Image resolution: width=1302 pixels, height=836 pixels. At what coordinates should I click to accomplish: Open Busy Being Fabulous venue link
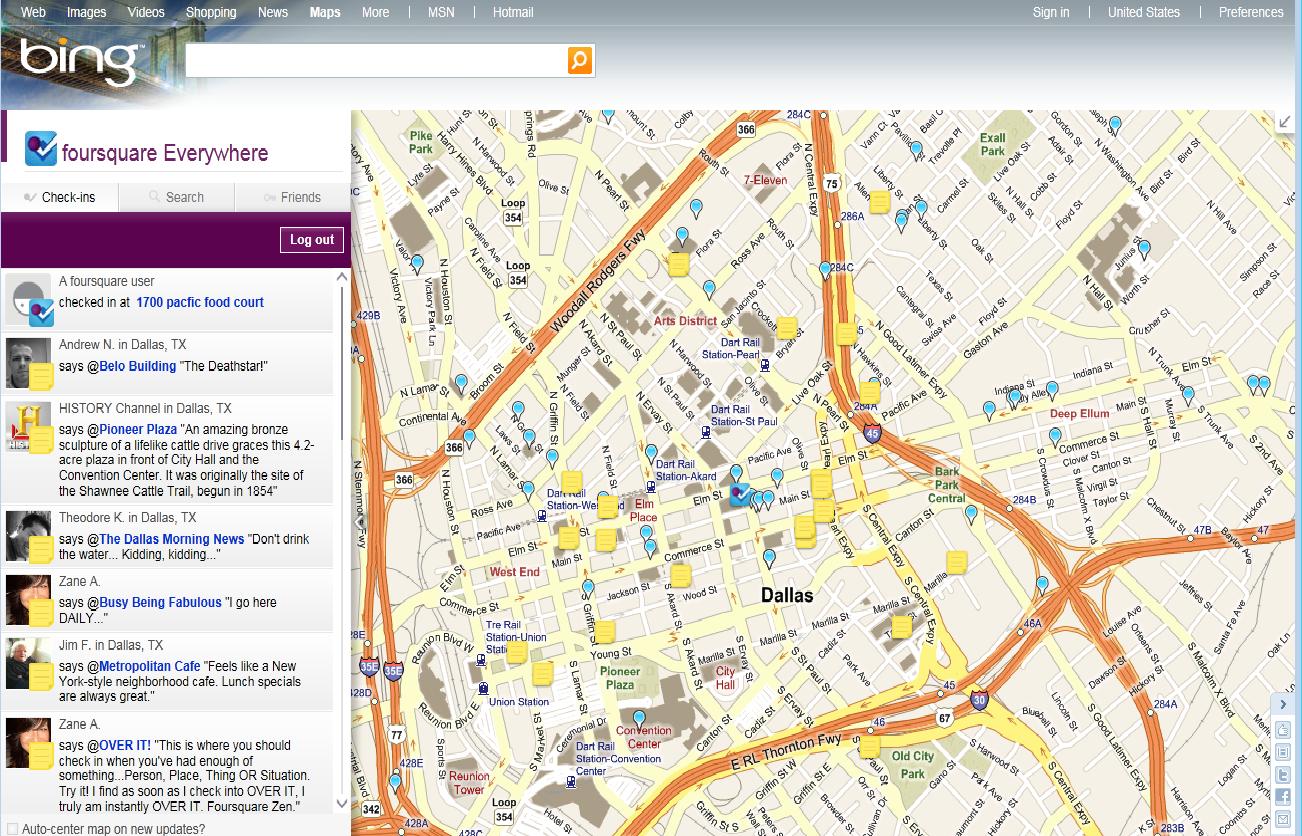click(x=160, y=602)
